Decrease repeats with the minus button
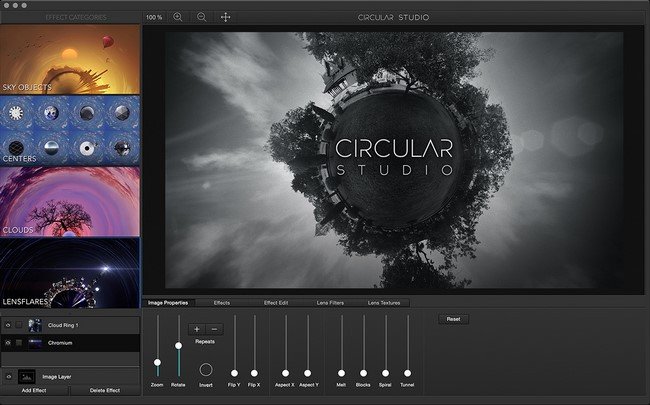Viewport: 650px width, 405px height. [214, 329]
